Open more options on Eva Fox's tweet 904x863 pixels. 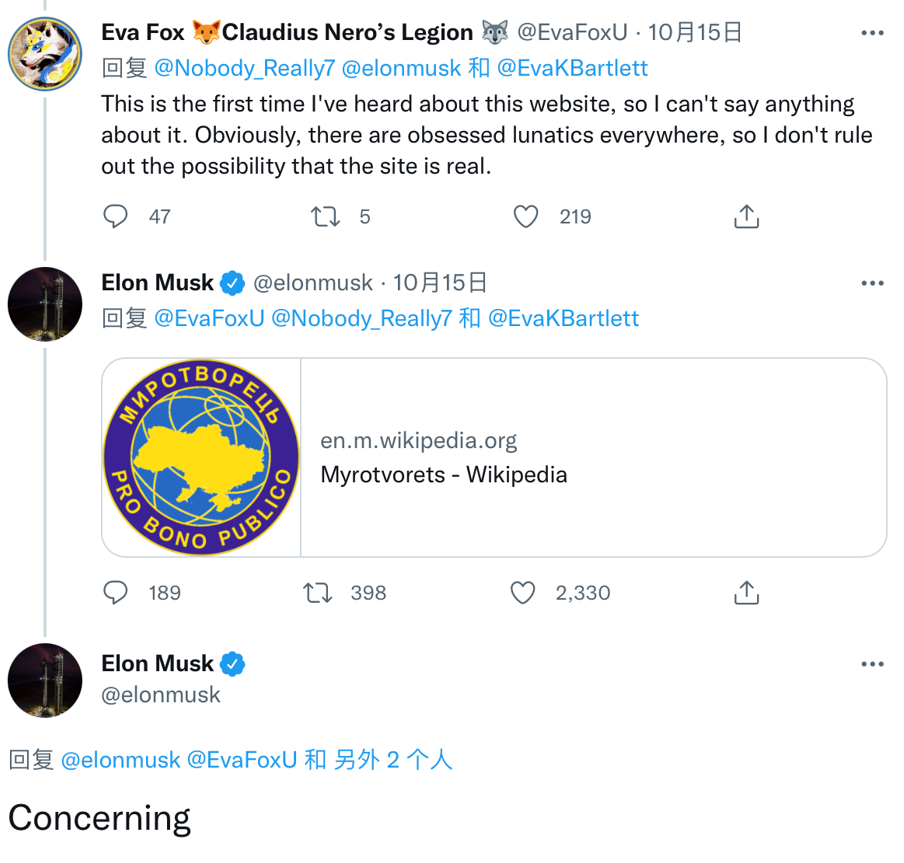[872, 33]
